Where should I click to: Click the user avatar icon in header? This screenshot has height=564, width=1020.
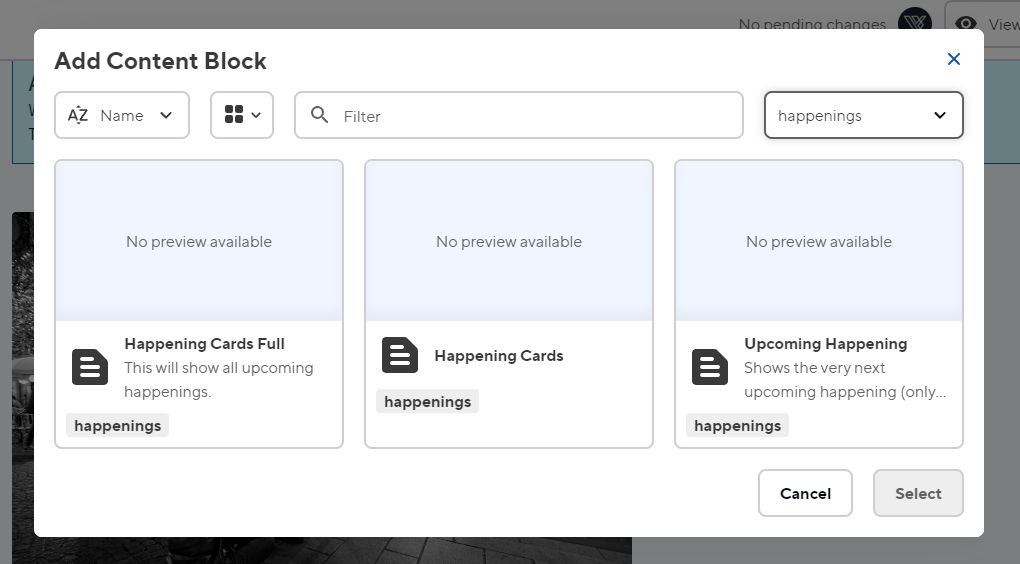914,22
